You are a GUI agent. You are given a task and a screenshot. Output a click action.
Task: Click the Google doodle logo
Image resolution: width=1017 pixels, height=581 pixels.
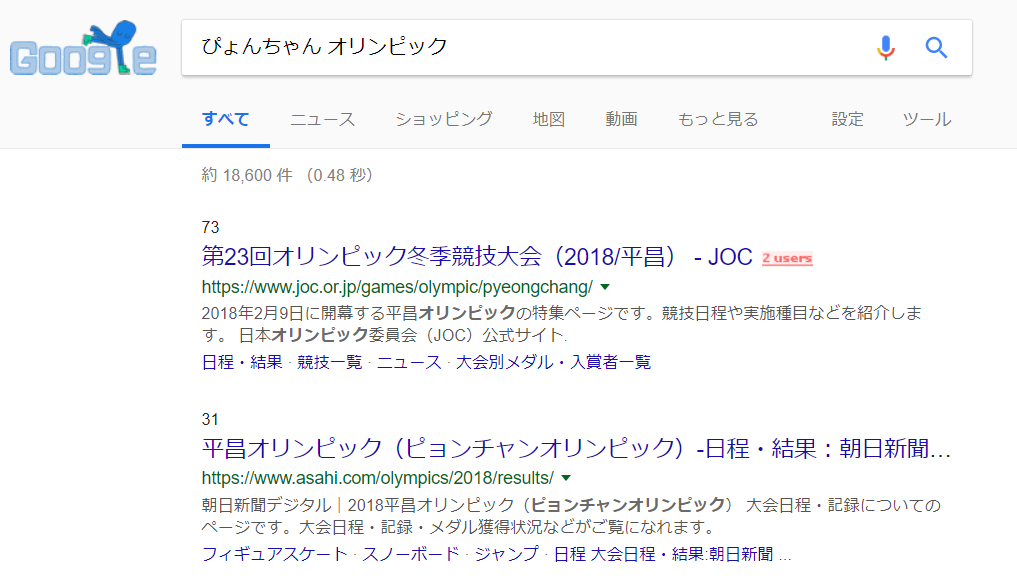pos(83,49)
